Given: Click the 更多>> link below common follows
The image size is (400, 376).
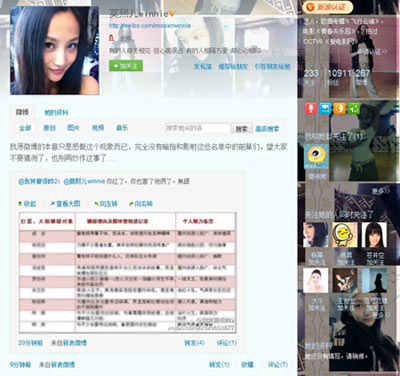Looking at the screenshot, I should (x=381, y=191).
